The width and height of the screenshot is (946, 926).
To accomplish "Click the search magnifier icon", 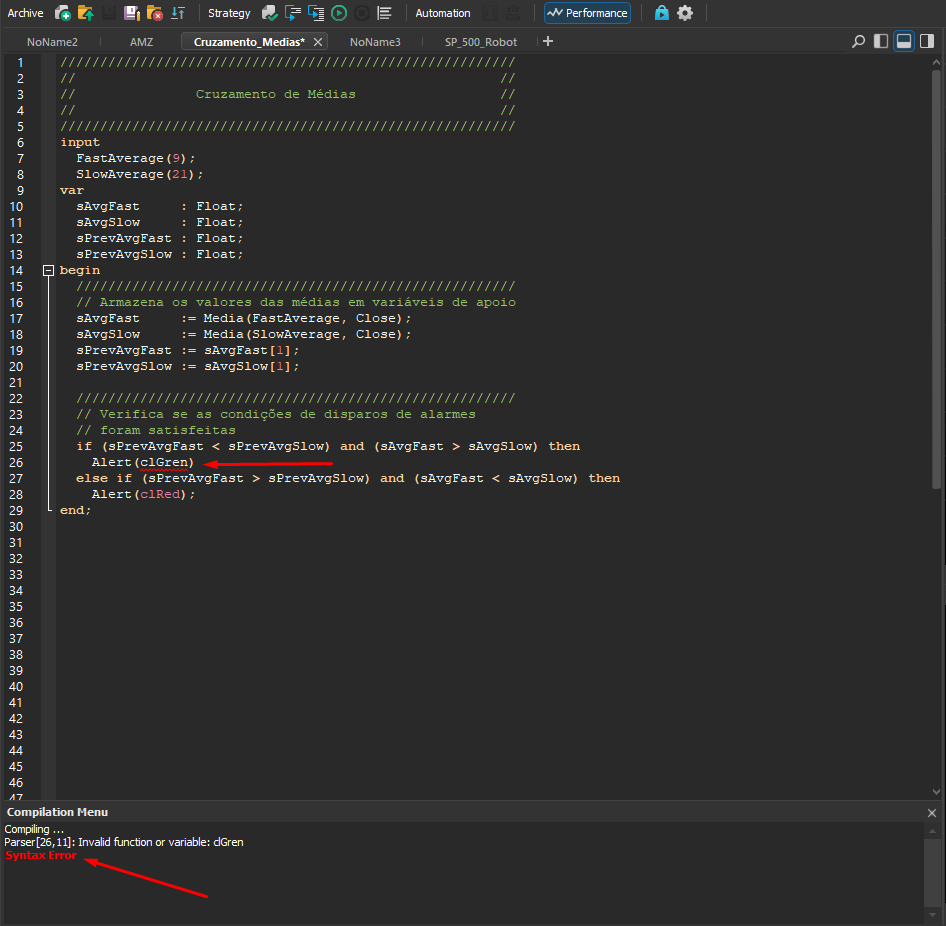I will click(x=858, y=41).
